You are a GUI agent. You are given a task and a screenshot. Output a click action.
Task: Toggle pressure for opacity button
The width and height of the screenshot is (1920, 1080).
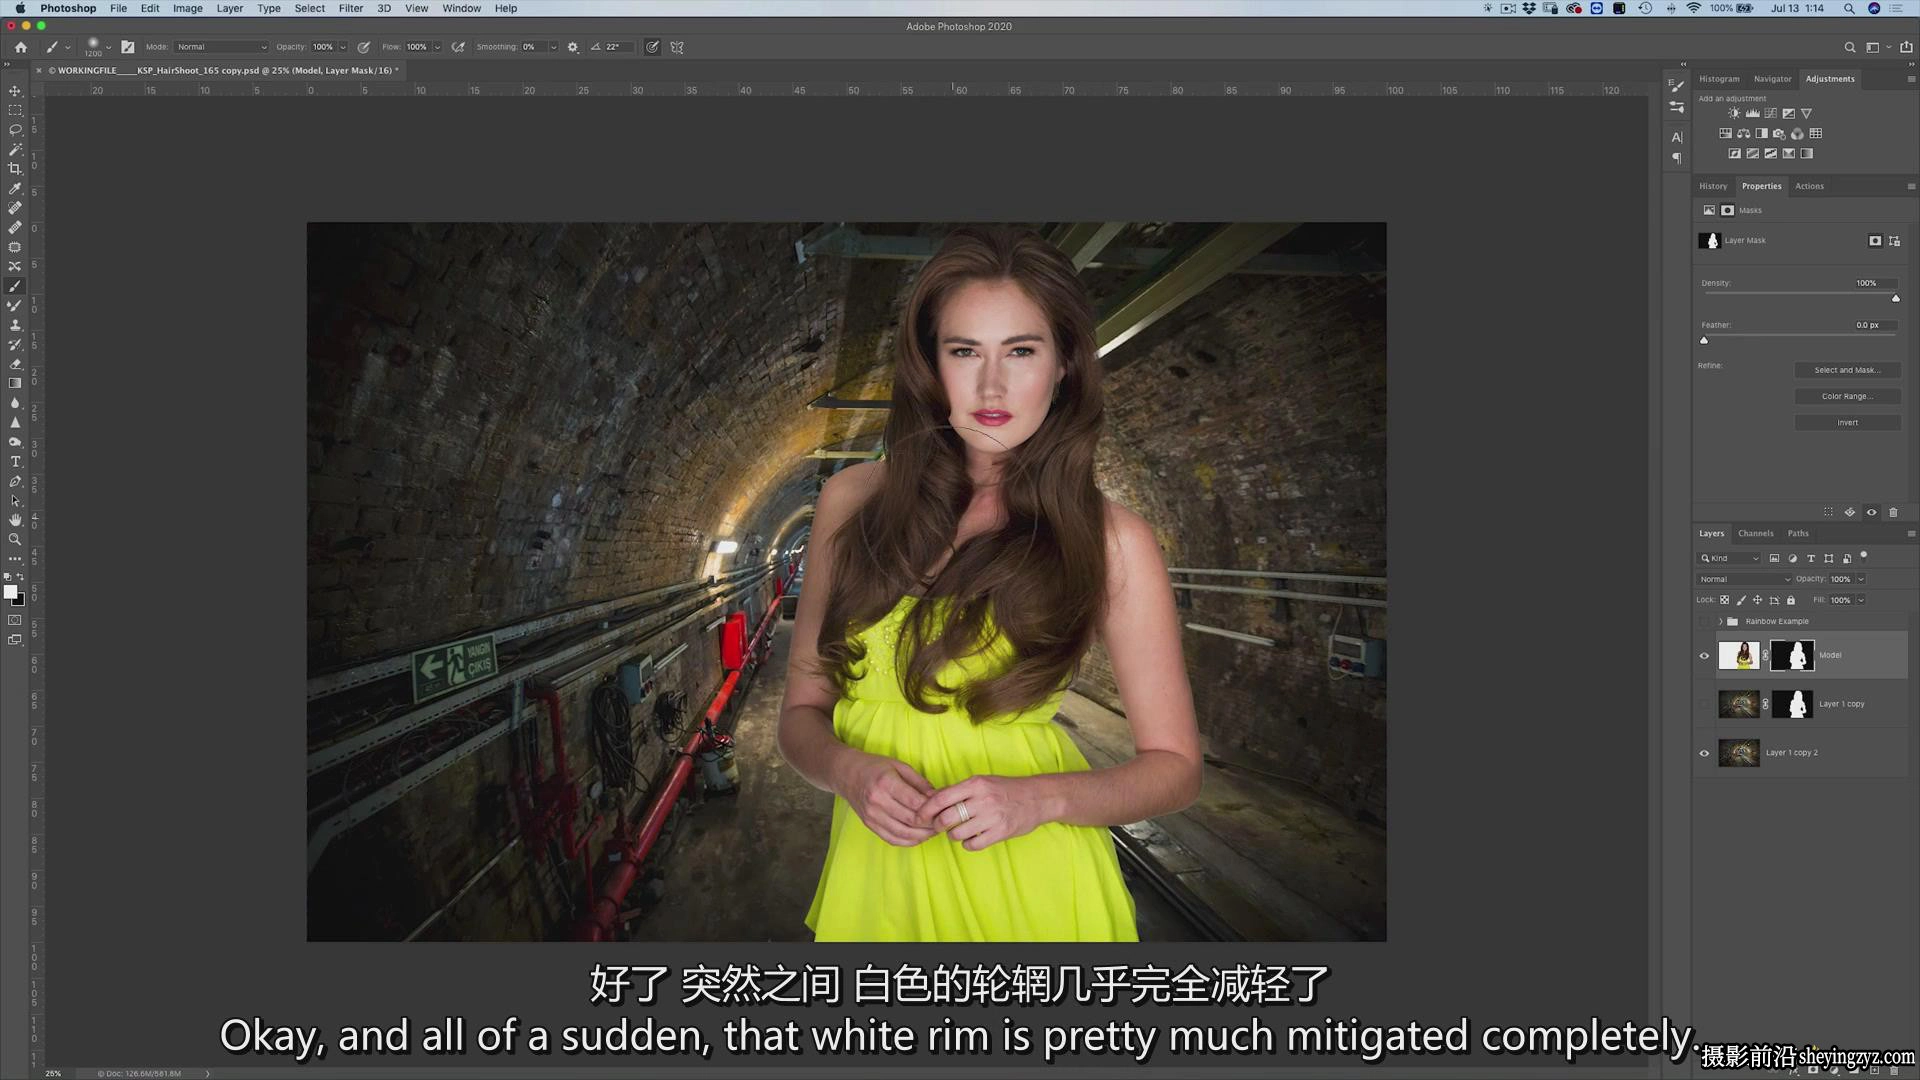364,47
